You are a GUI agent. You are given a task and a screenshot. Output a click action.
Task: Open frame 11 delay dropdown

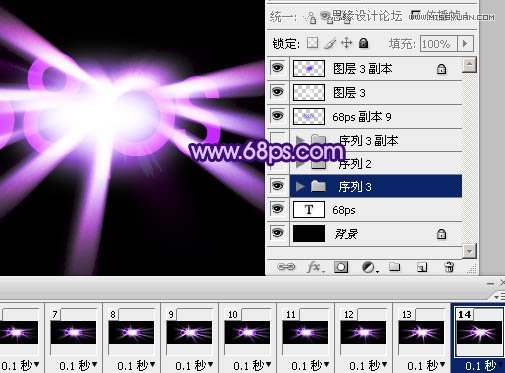326,364
